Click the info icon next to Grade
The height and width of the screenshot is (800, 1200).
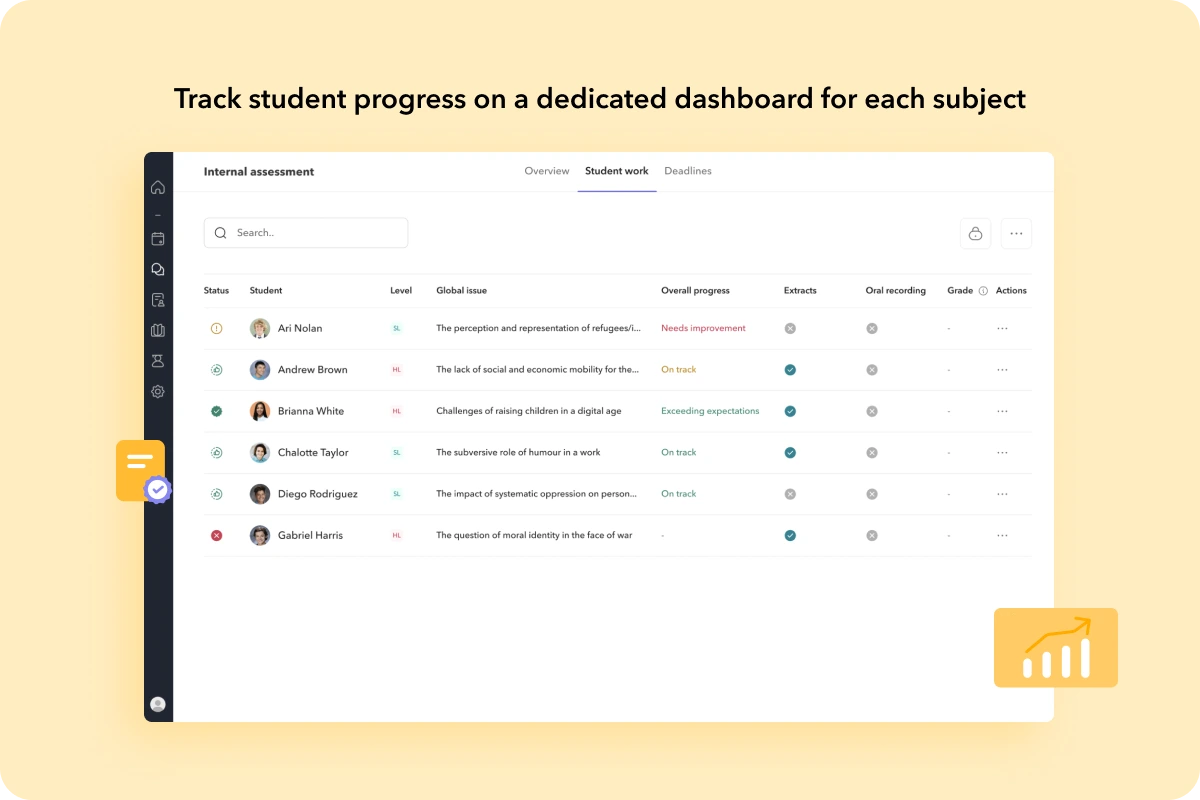(983, 291)
